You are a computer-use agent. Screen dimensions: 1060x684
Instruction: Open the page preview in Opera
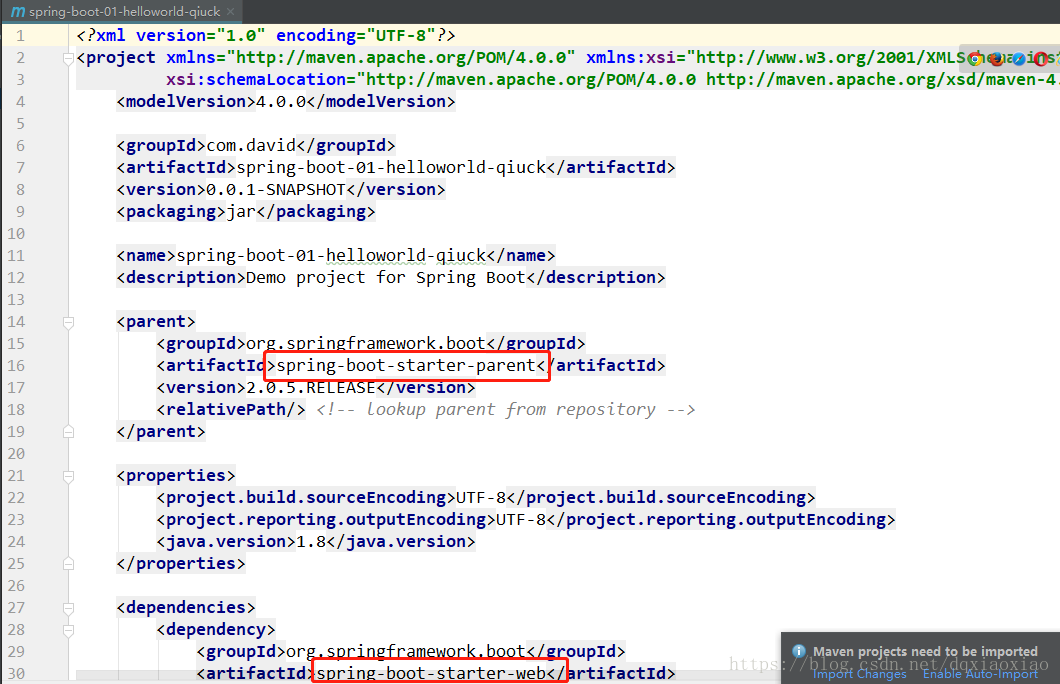coord(1040,59)
